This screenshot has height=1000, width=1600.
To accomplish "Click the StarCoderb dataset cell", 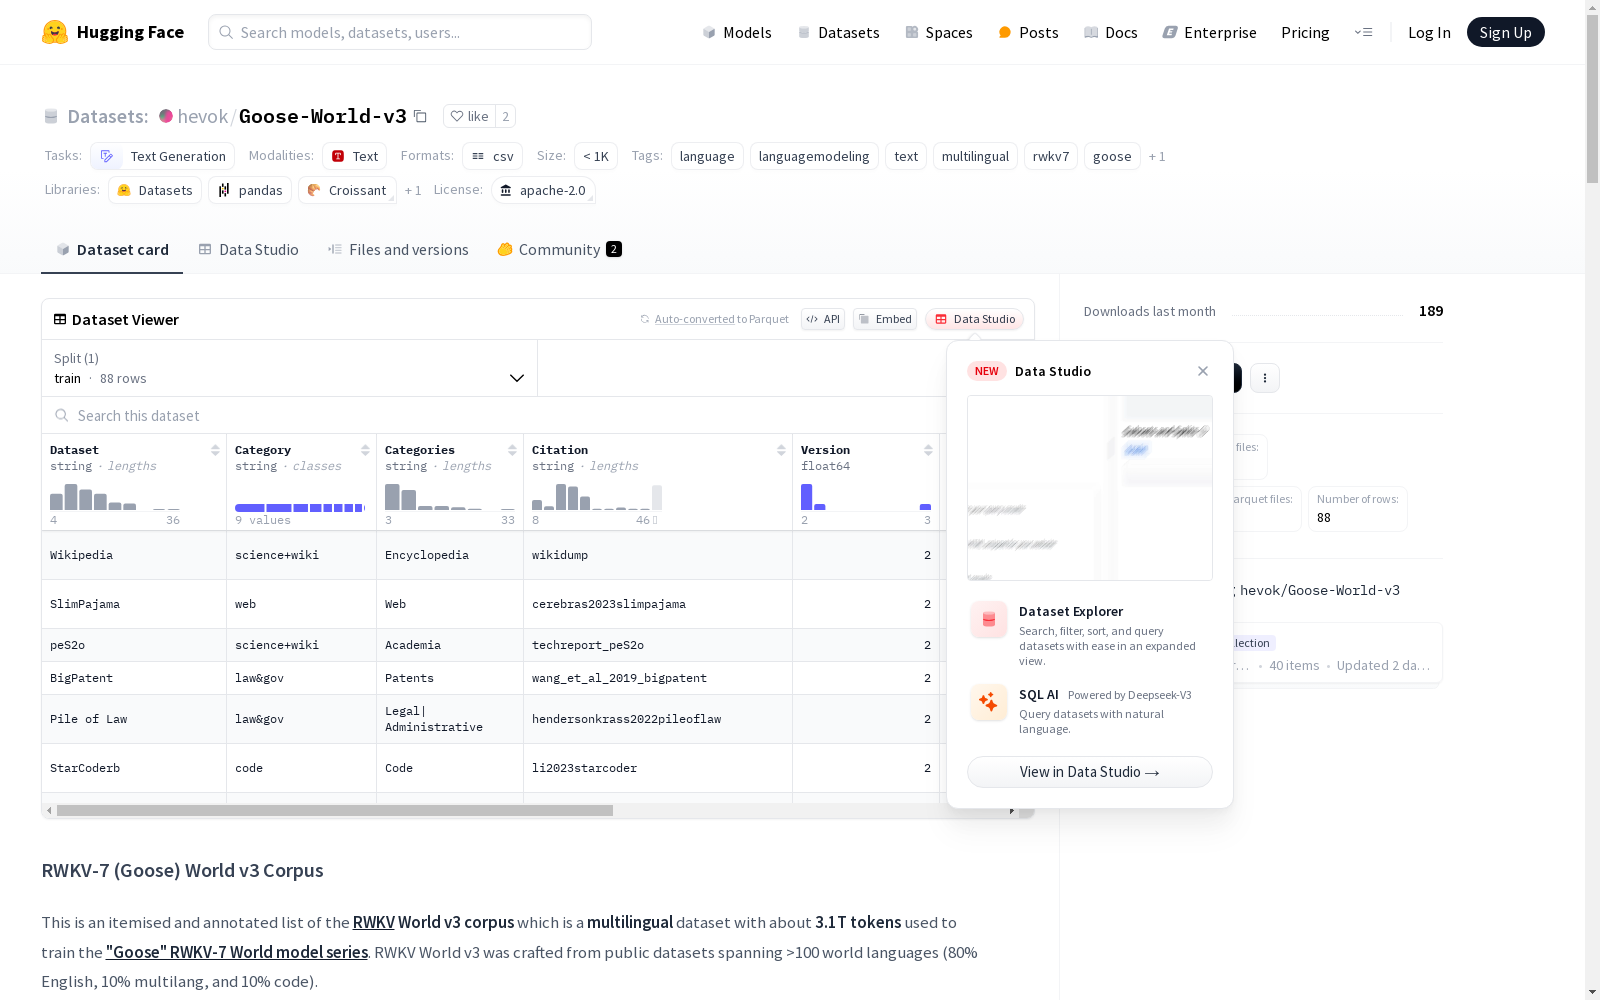I will pyautogui.click(x=134, y=768).
